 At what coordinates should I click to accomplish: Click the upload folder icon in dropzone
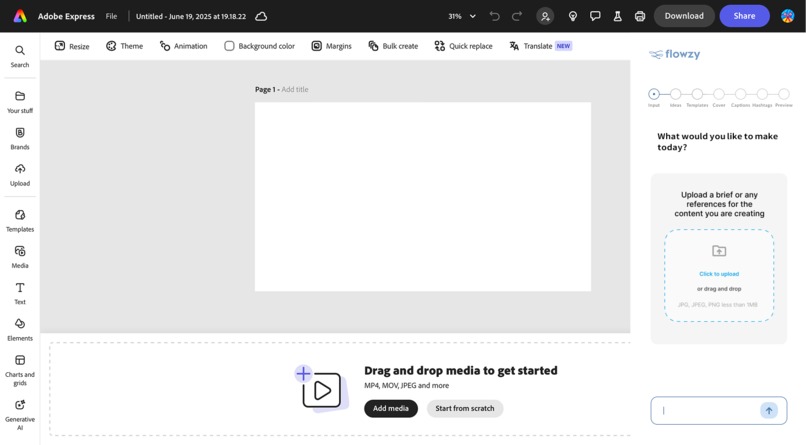click(x=719, y=251)
